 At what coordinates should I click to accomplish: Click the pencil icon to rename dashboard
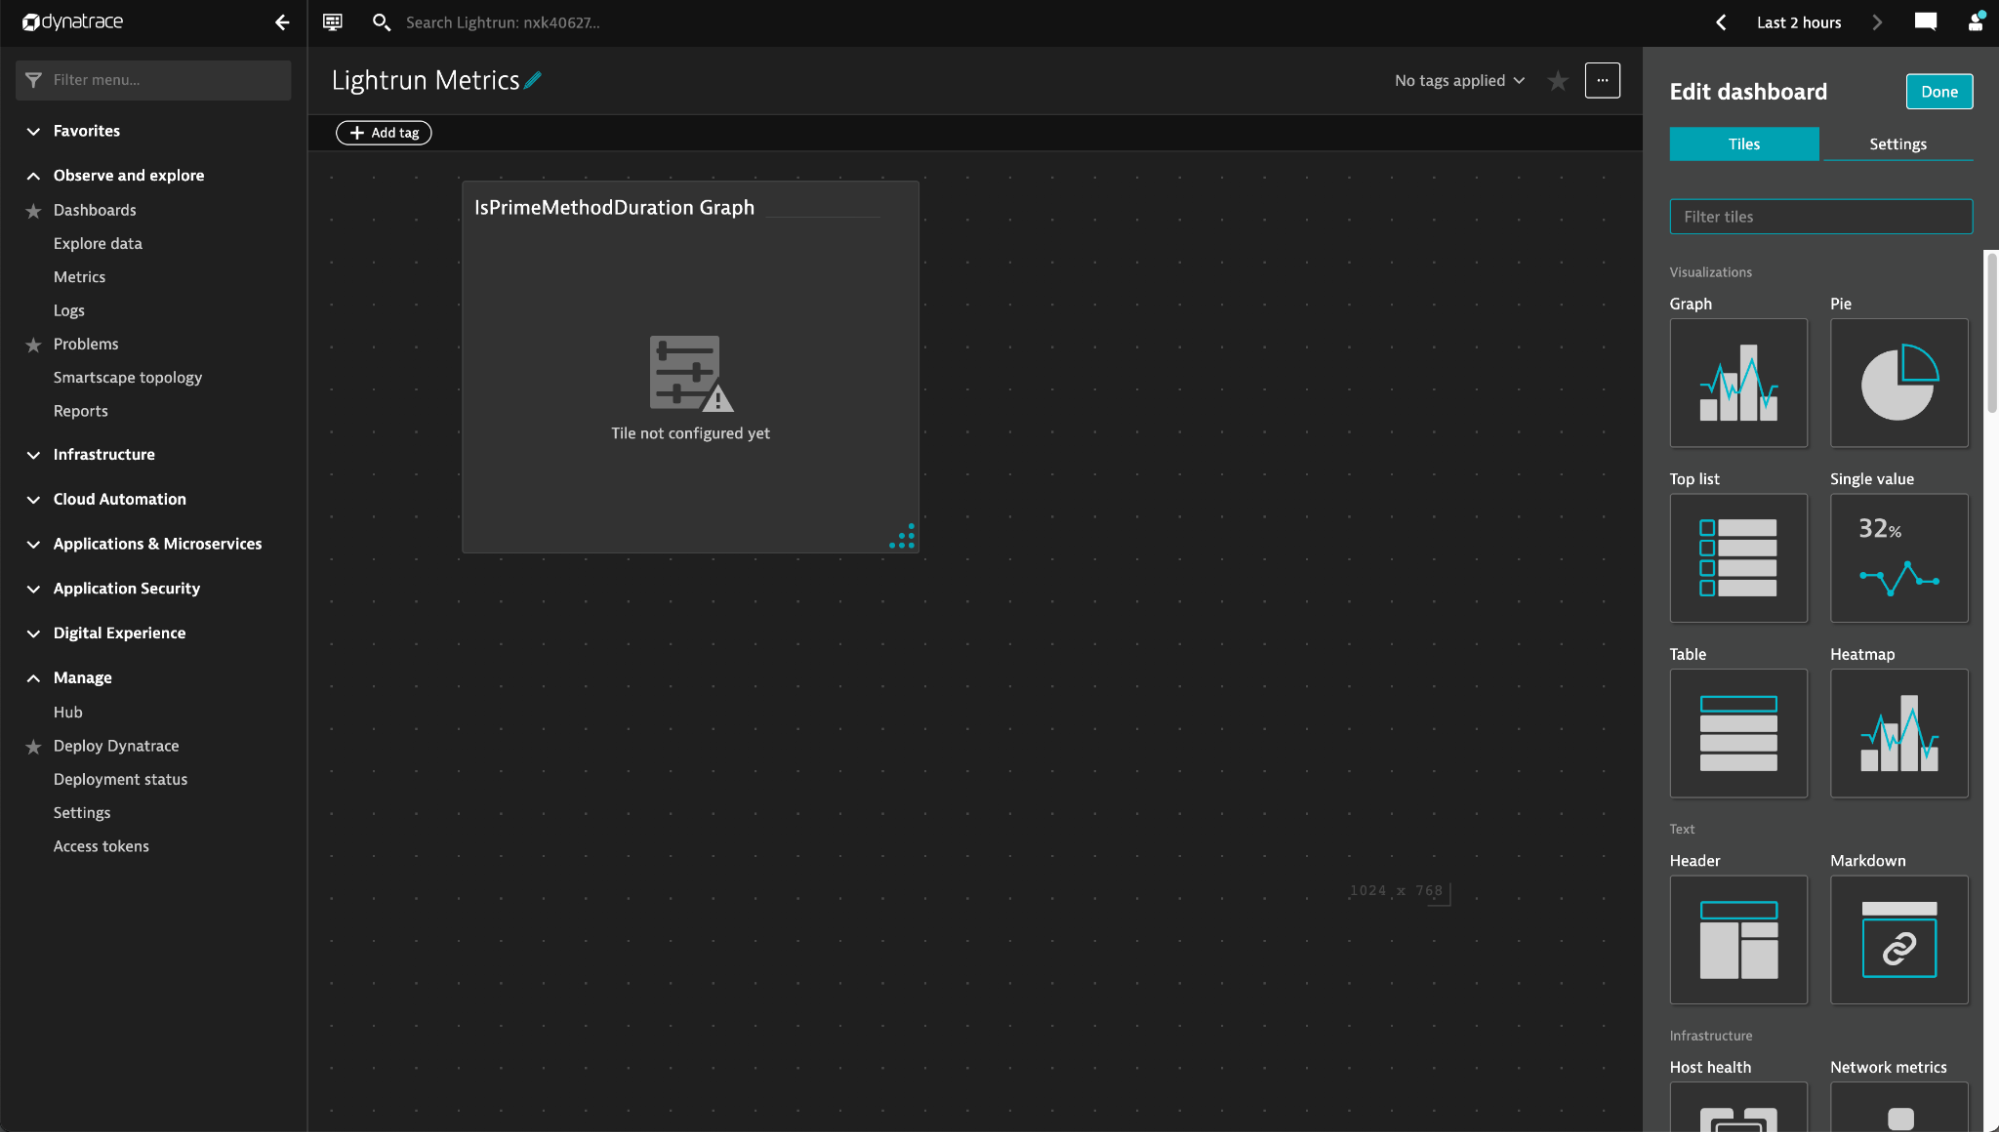[533, 80]
